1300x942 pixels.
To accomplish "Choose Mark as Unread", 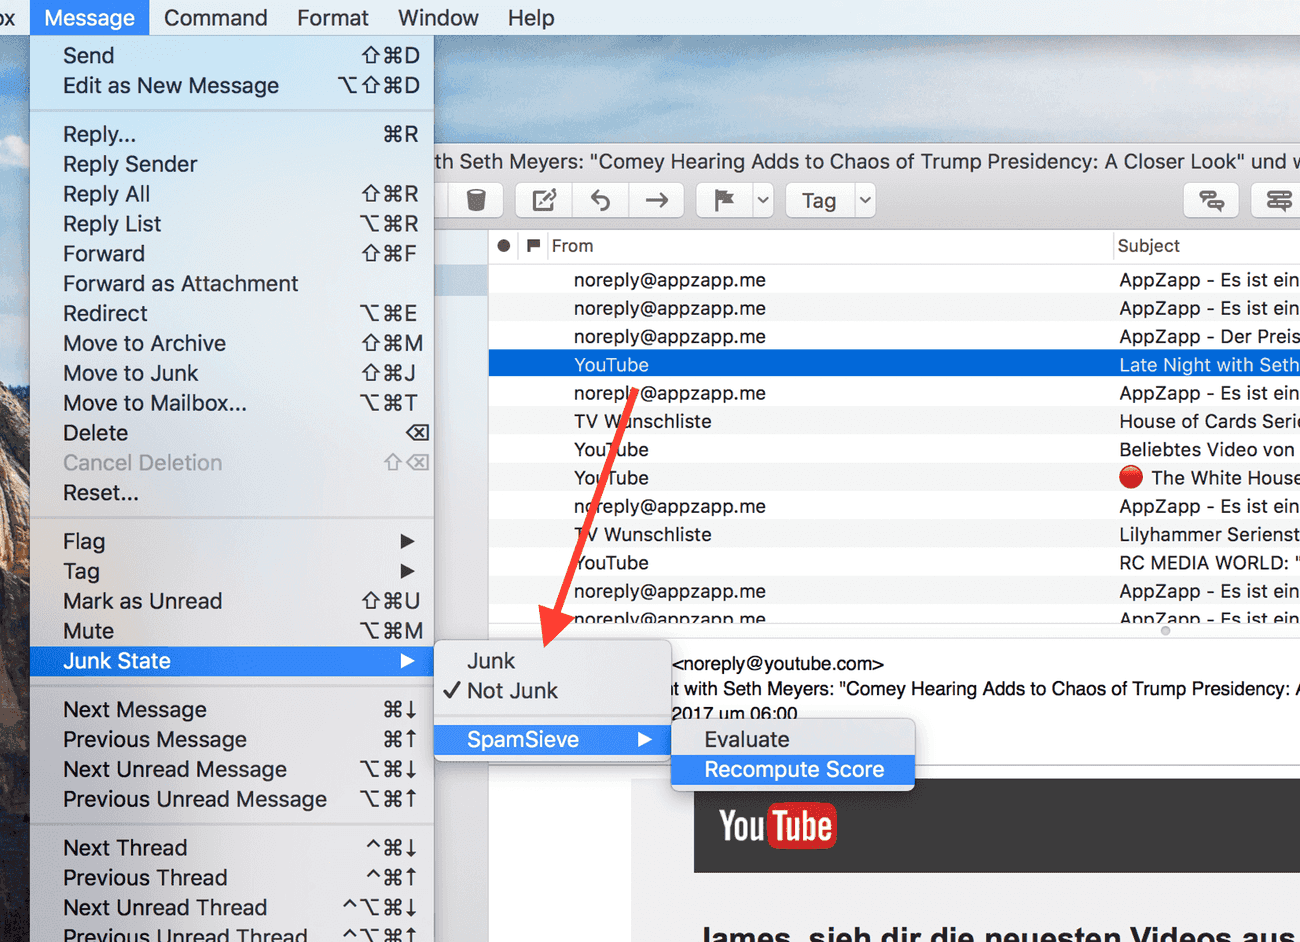I will point(232,601).
